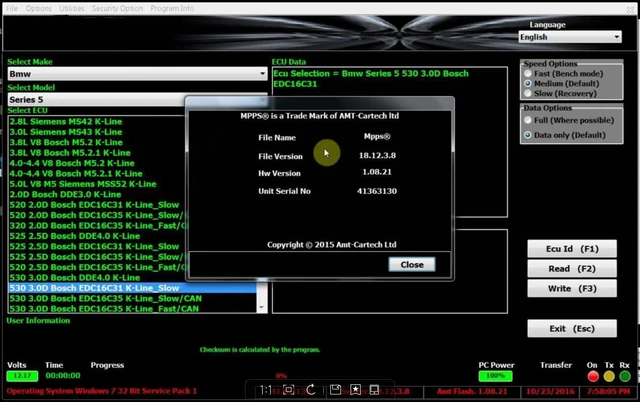Screen dimensions: 640x402
Task: Select 320 2.0D Bosch EDC16C35 K-Line_Fast entry
Action: 97,226
